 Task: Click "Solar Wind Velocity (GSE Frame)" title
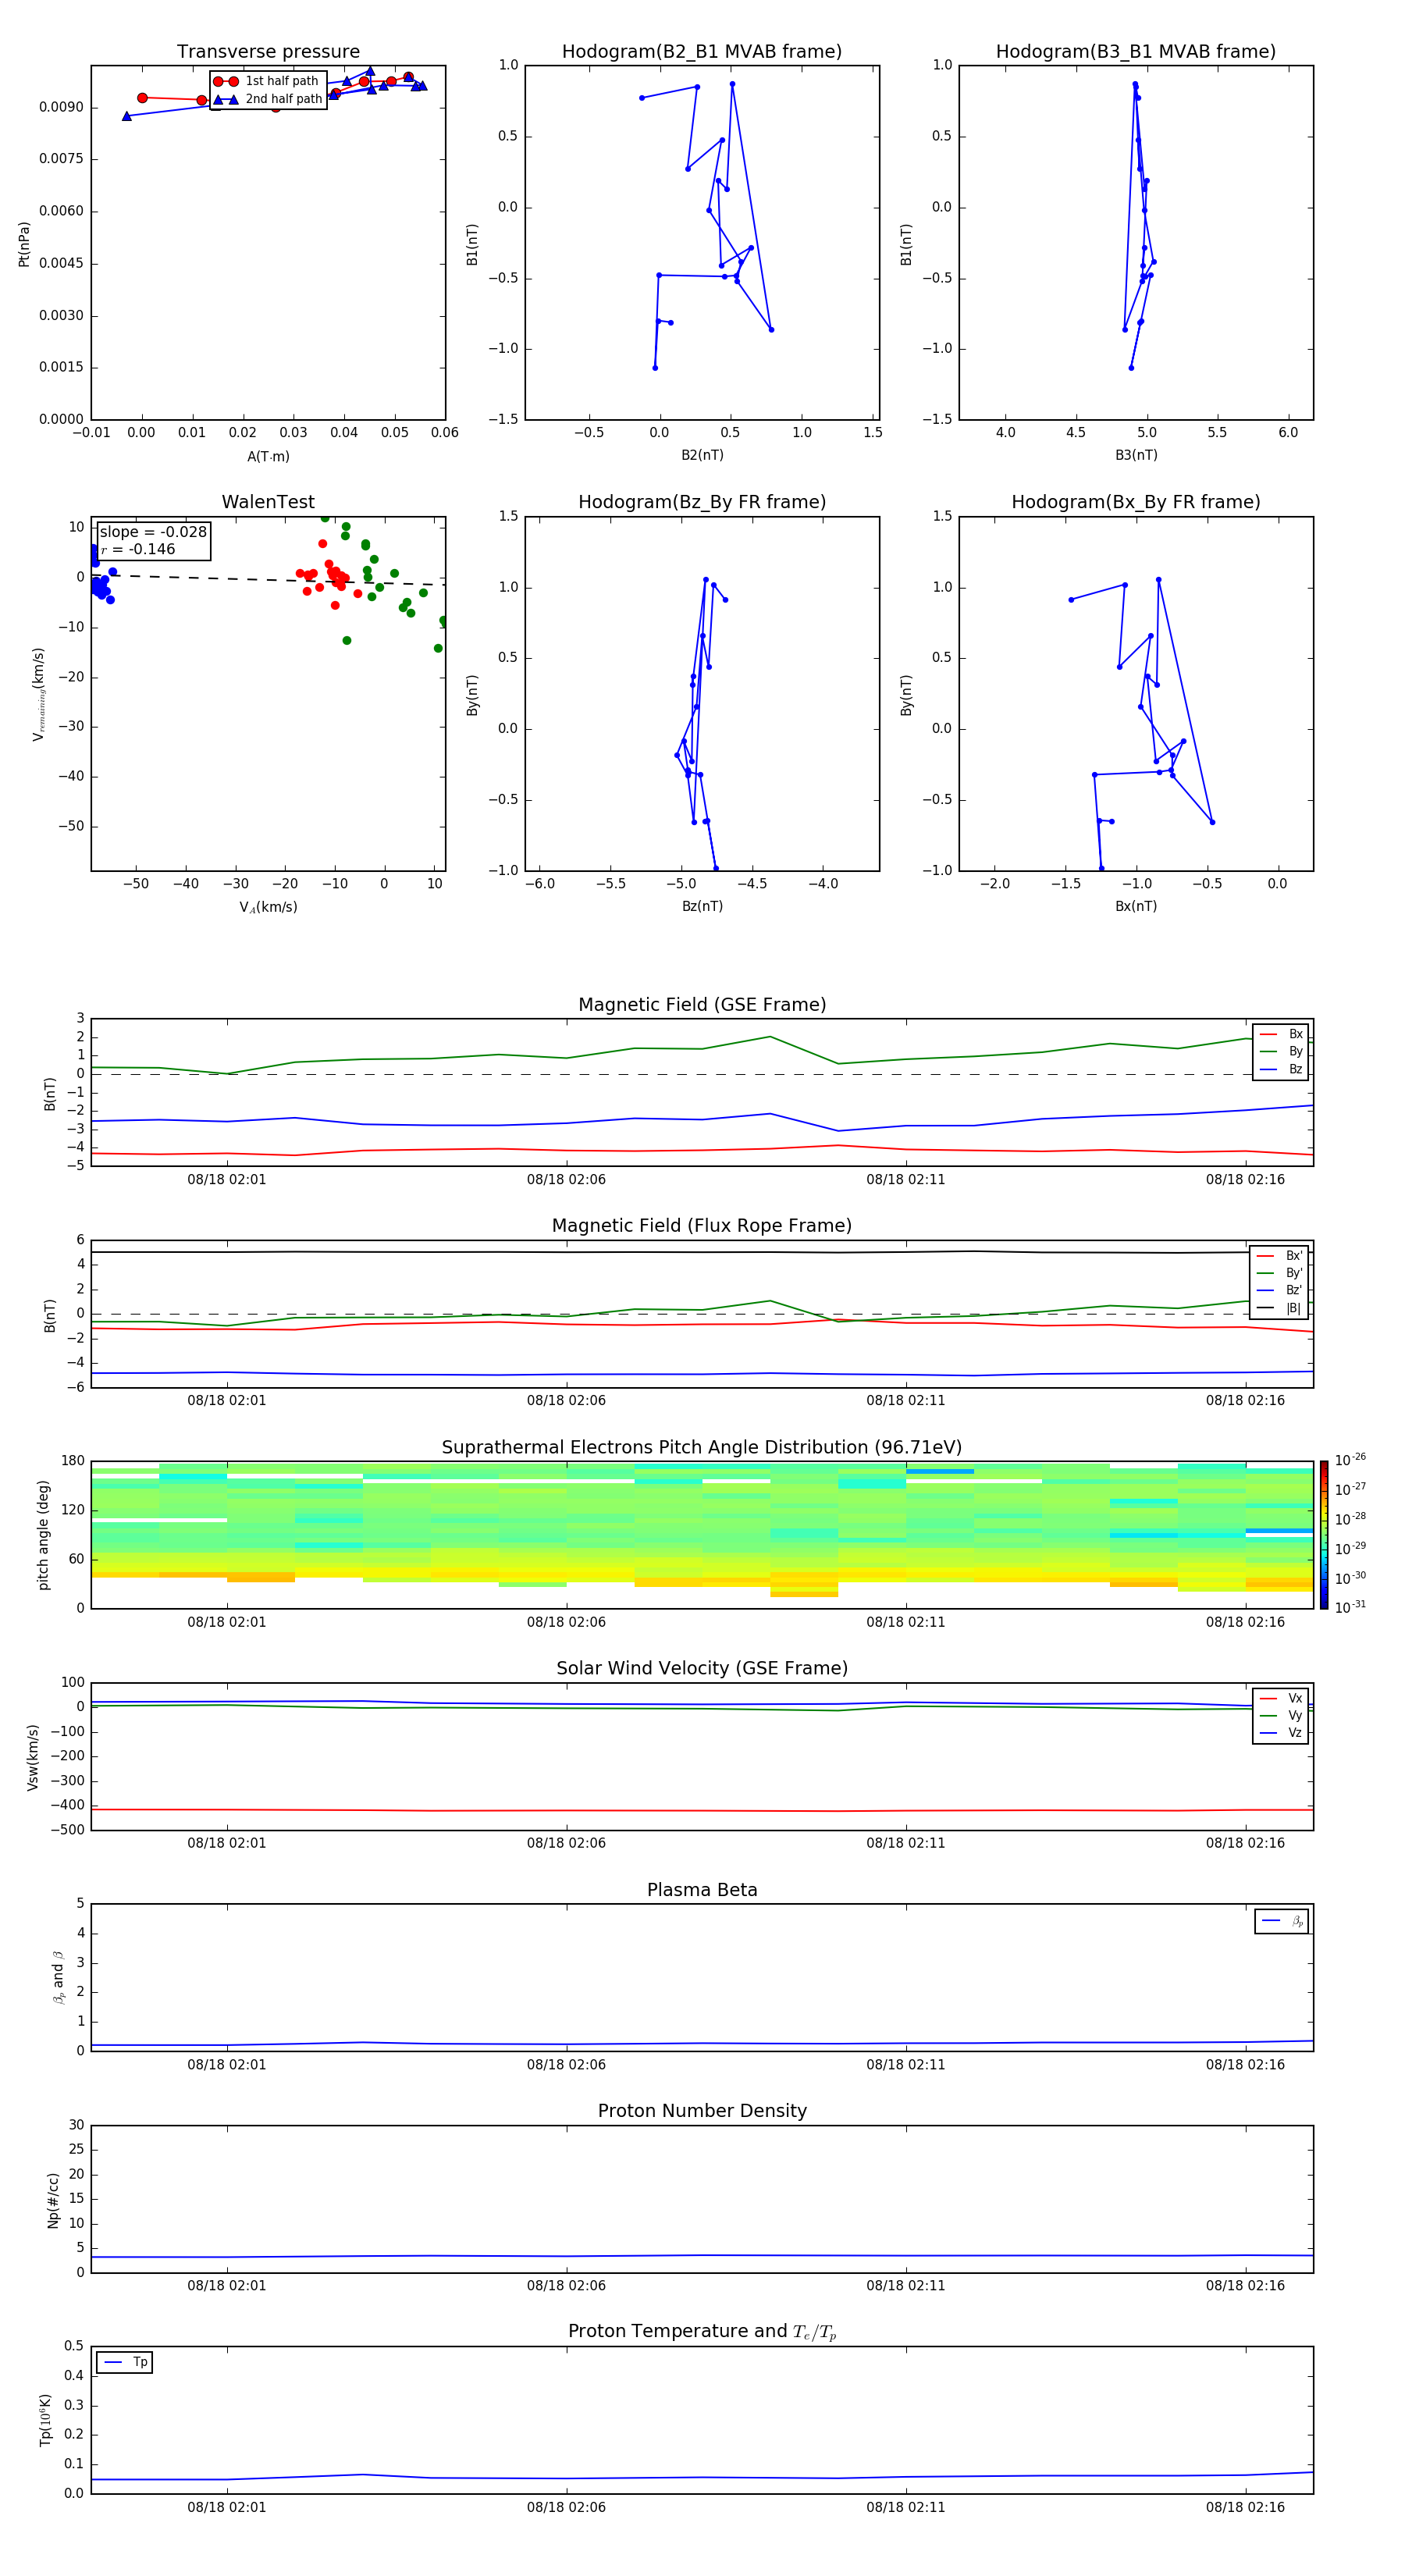[702, 1668]
